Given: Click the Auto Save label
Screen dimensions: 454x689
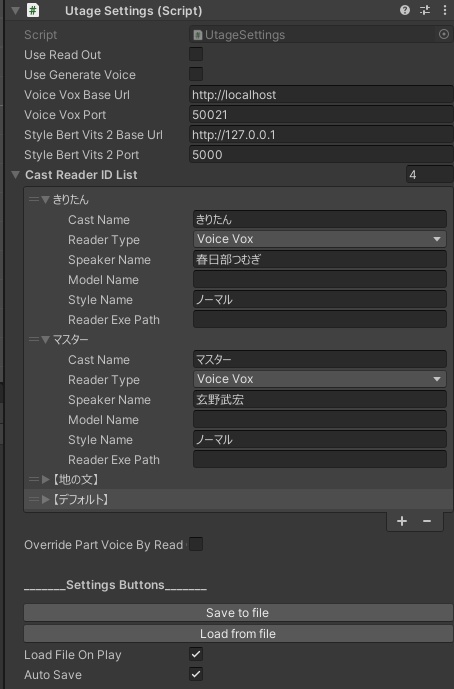Looking at the screenshot, I should tap(53, 674).
